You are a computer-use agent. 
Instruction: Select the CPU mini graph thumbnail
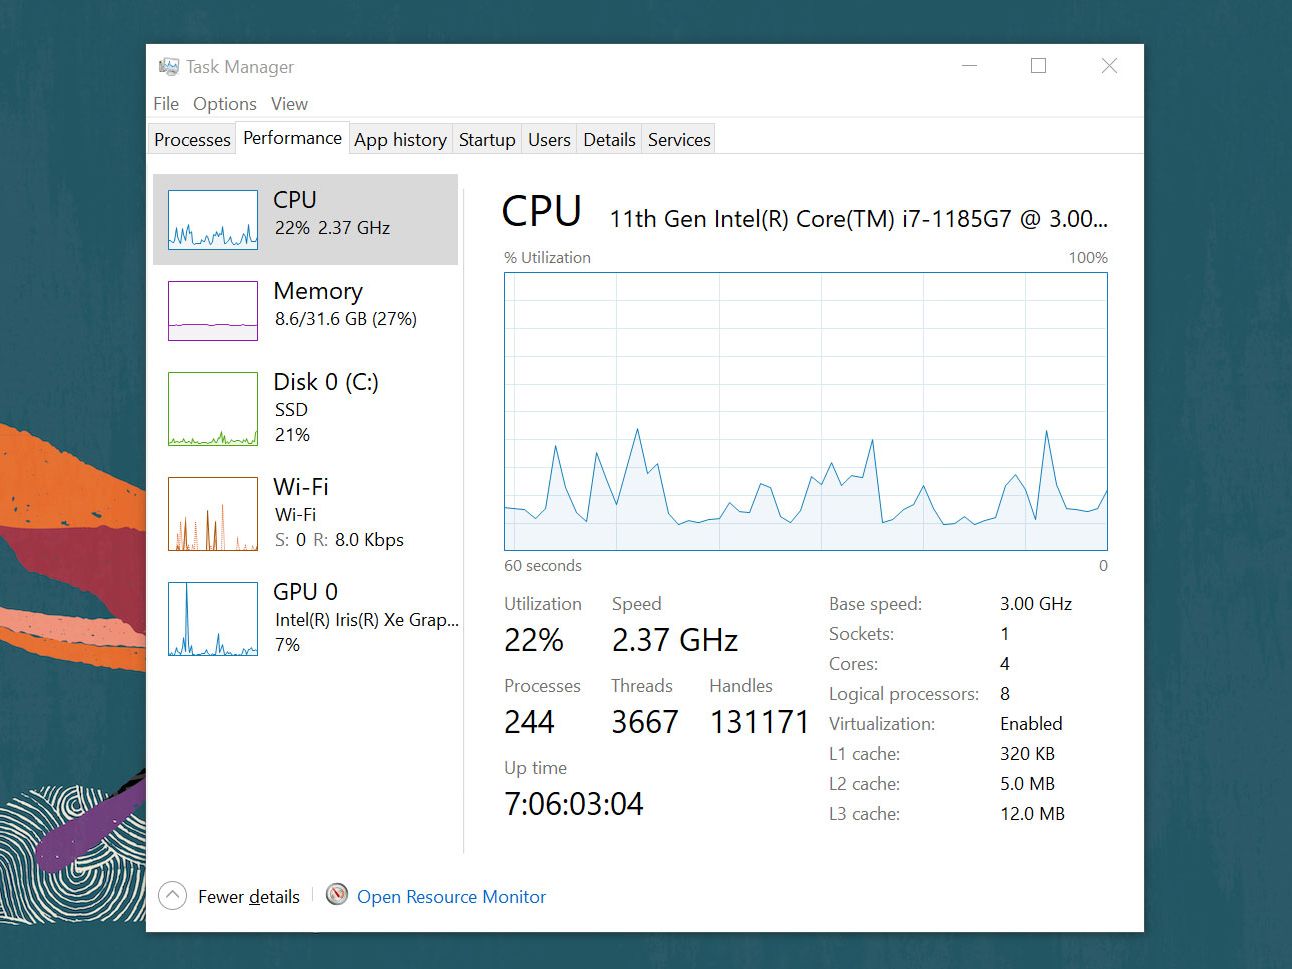[213, 220]
